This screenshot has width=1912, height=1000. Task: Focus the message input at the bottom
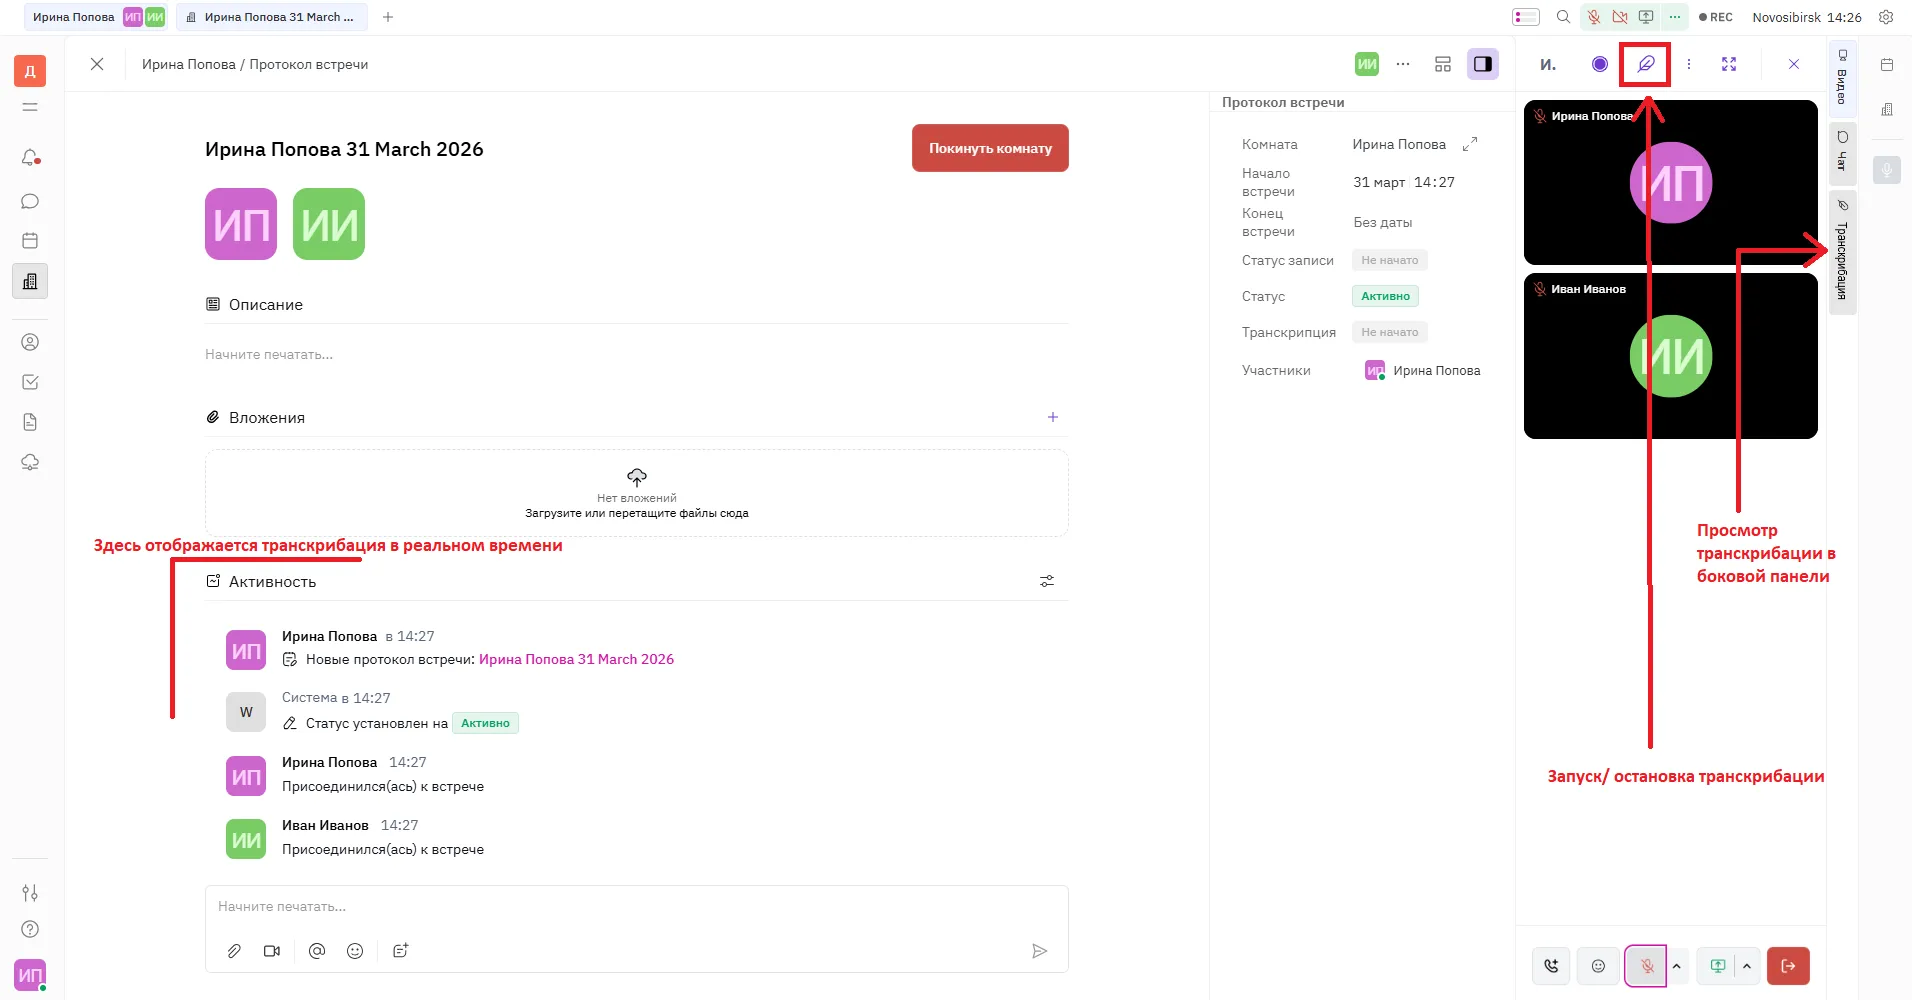[x=636, y=907]
